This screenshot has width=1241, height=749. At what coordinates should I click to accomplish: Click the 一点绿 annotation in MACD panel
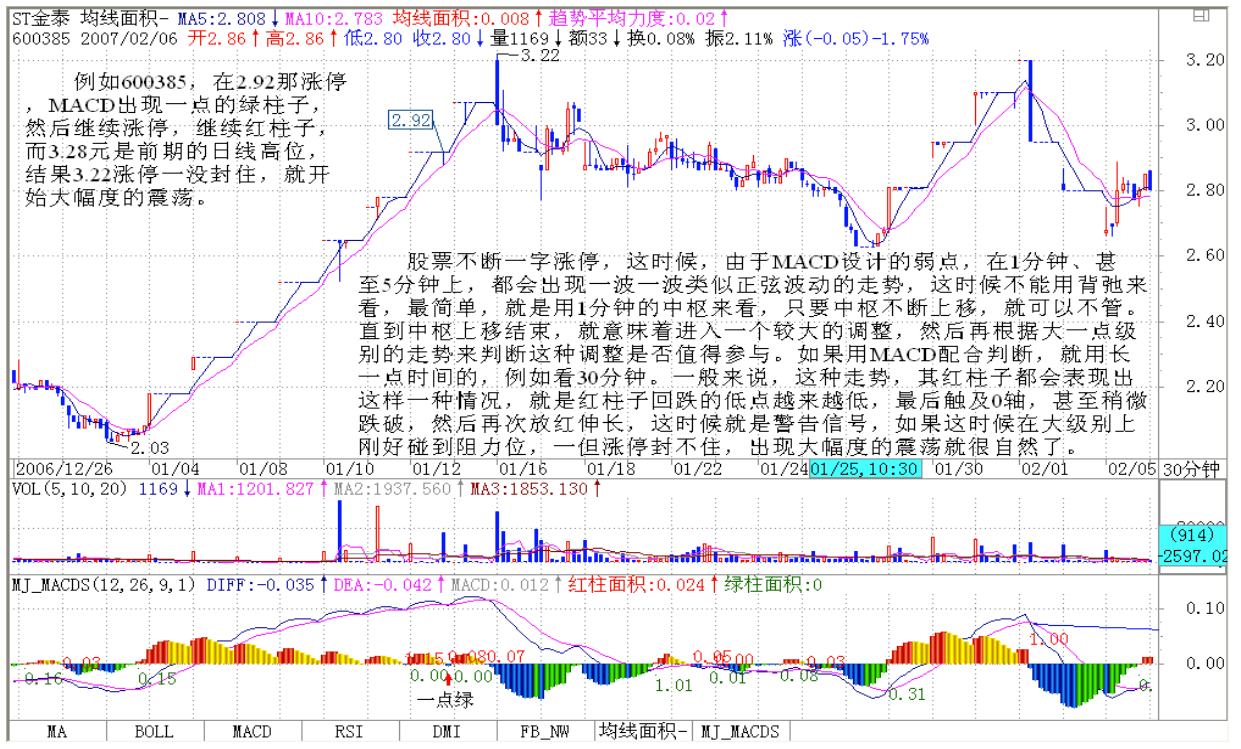point(445,699)
